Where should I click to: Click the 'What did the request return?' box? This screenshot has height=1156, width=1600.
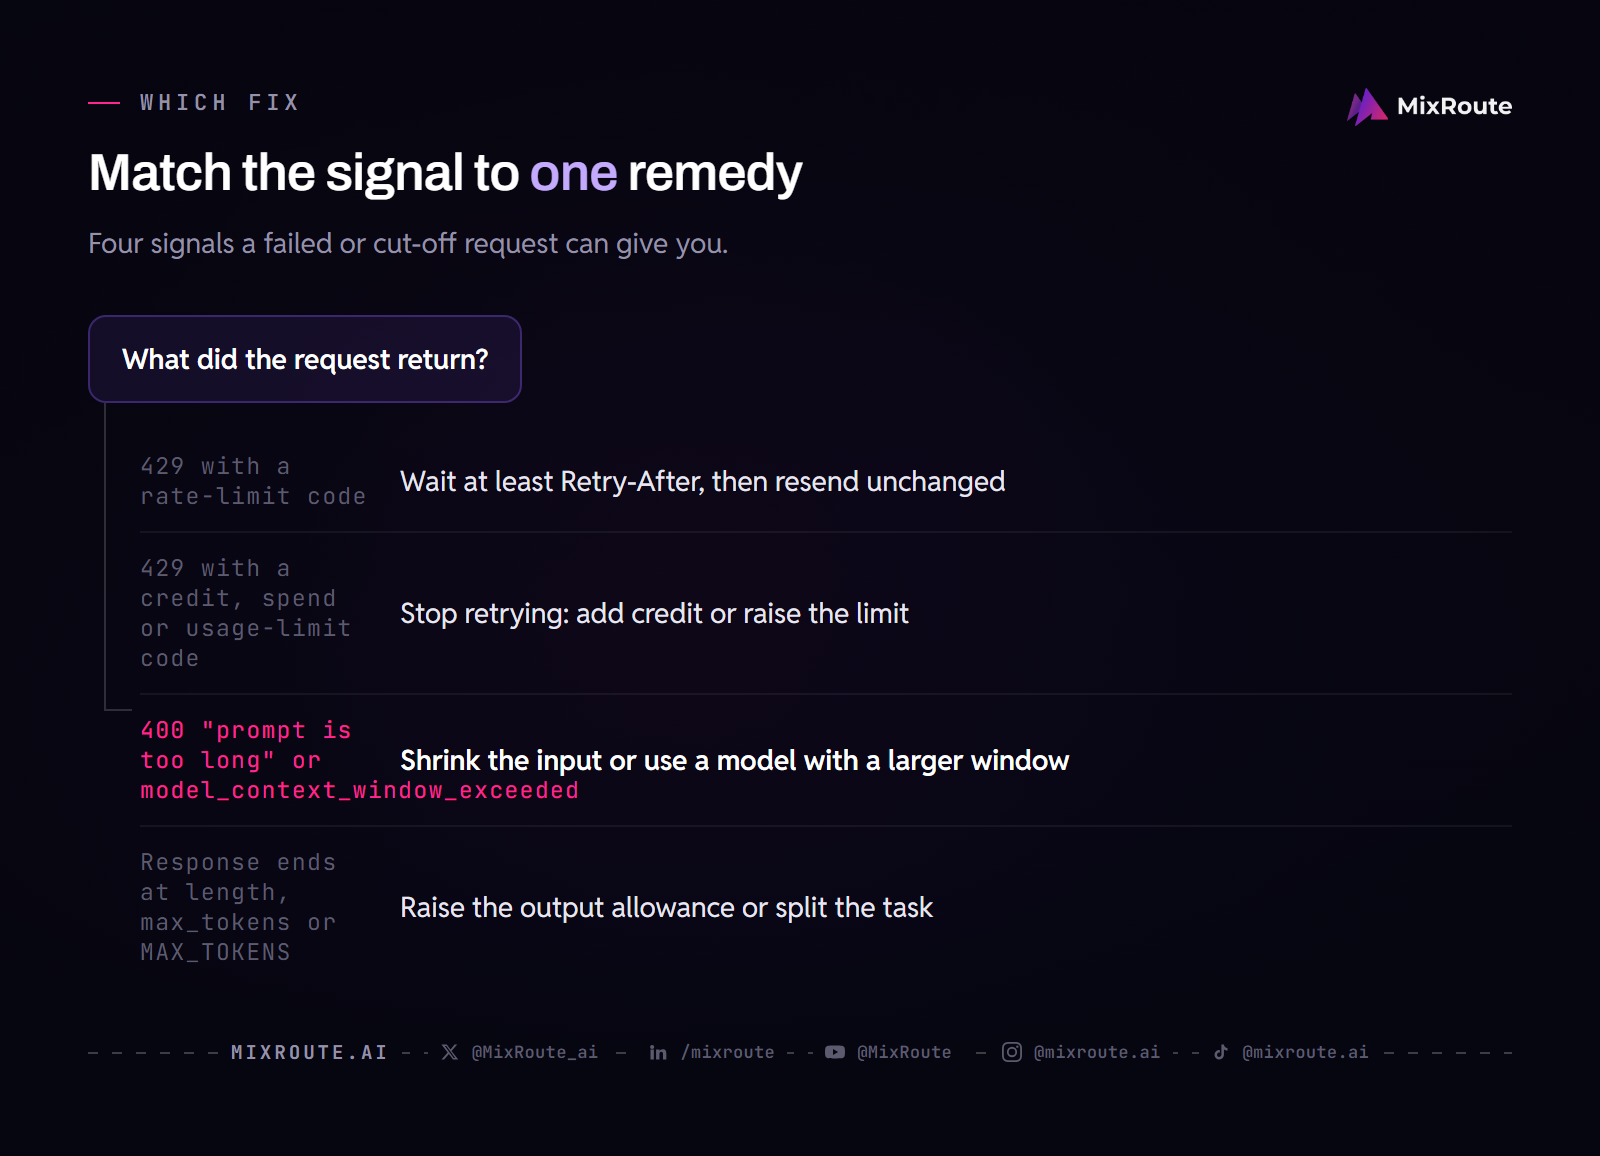click(305, 359)
